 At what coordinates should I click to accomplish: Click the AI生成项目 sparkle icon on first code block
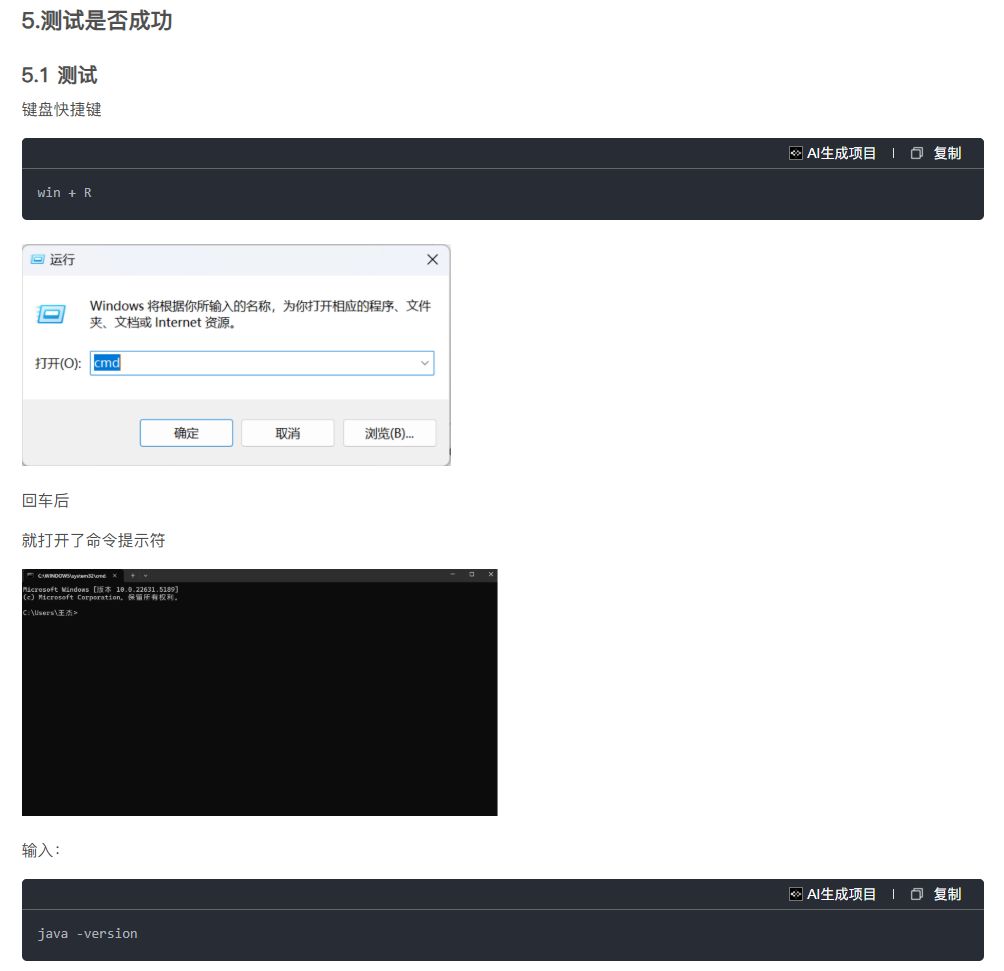(x=797, y=153)
